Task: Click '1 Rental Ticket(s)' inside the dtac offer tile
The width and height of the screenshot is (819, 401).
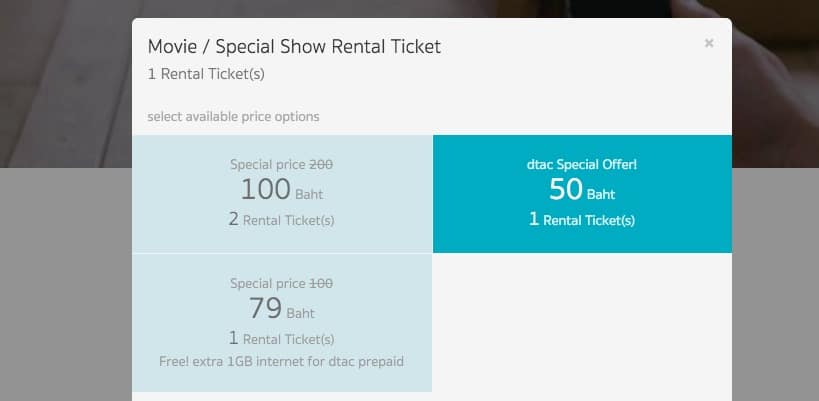Action: pyautogui.click(x=582, y=220)
